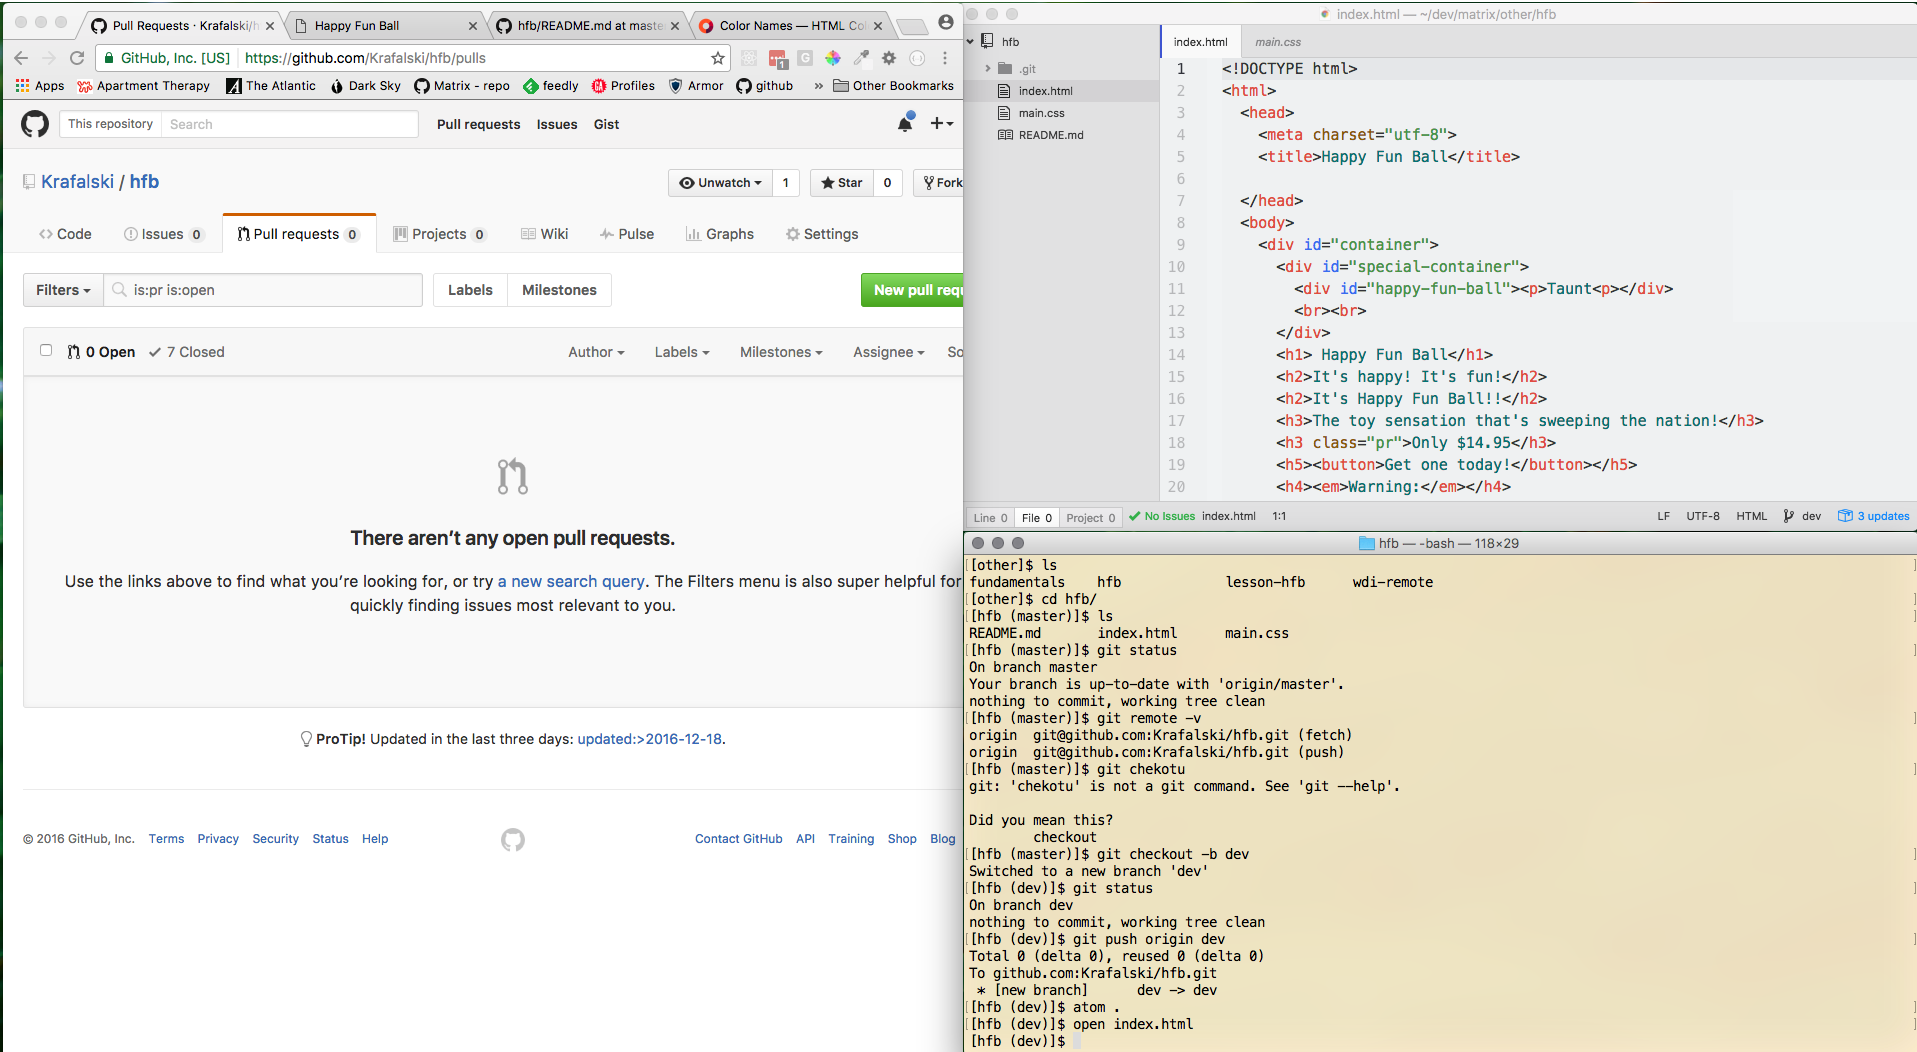Open the github bookmark
Viewport: 1917px width, 1052px height.
click(x=765, y=86)
